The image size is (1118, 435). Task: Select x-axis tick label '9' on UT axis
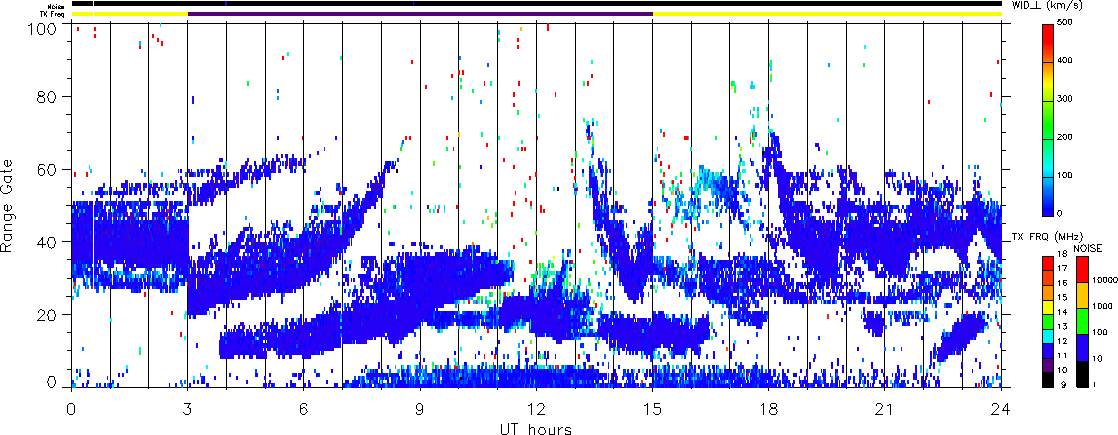point(420,409)
